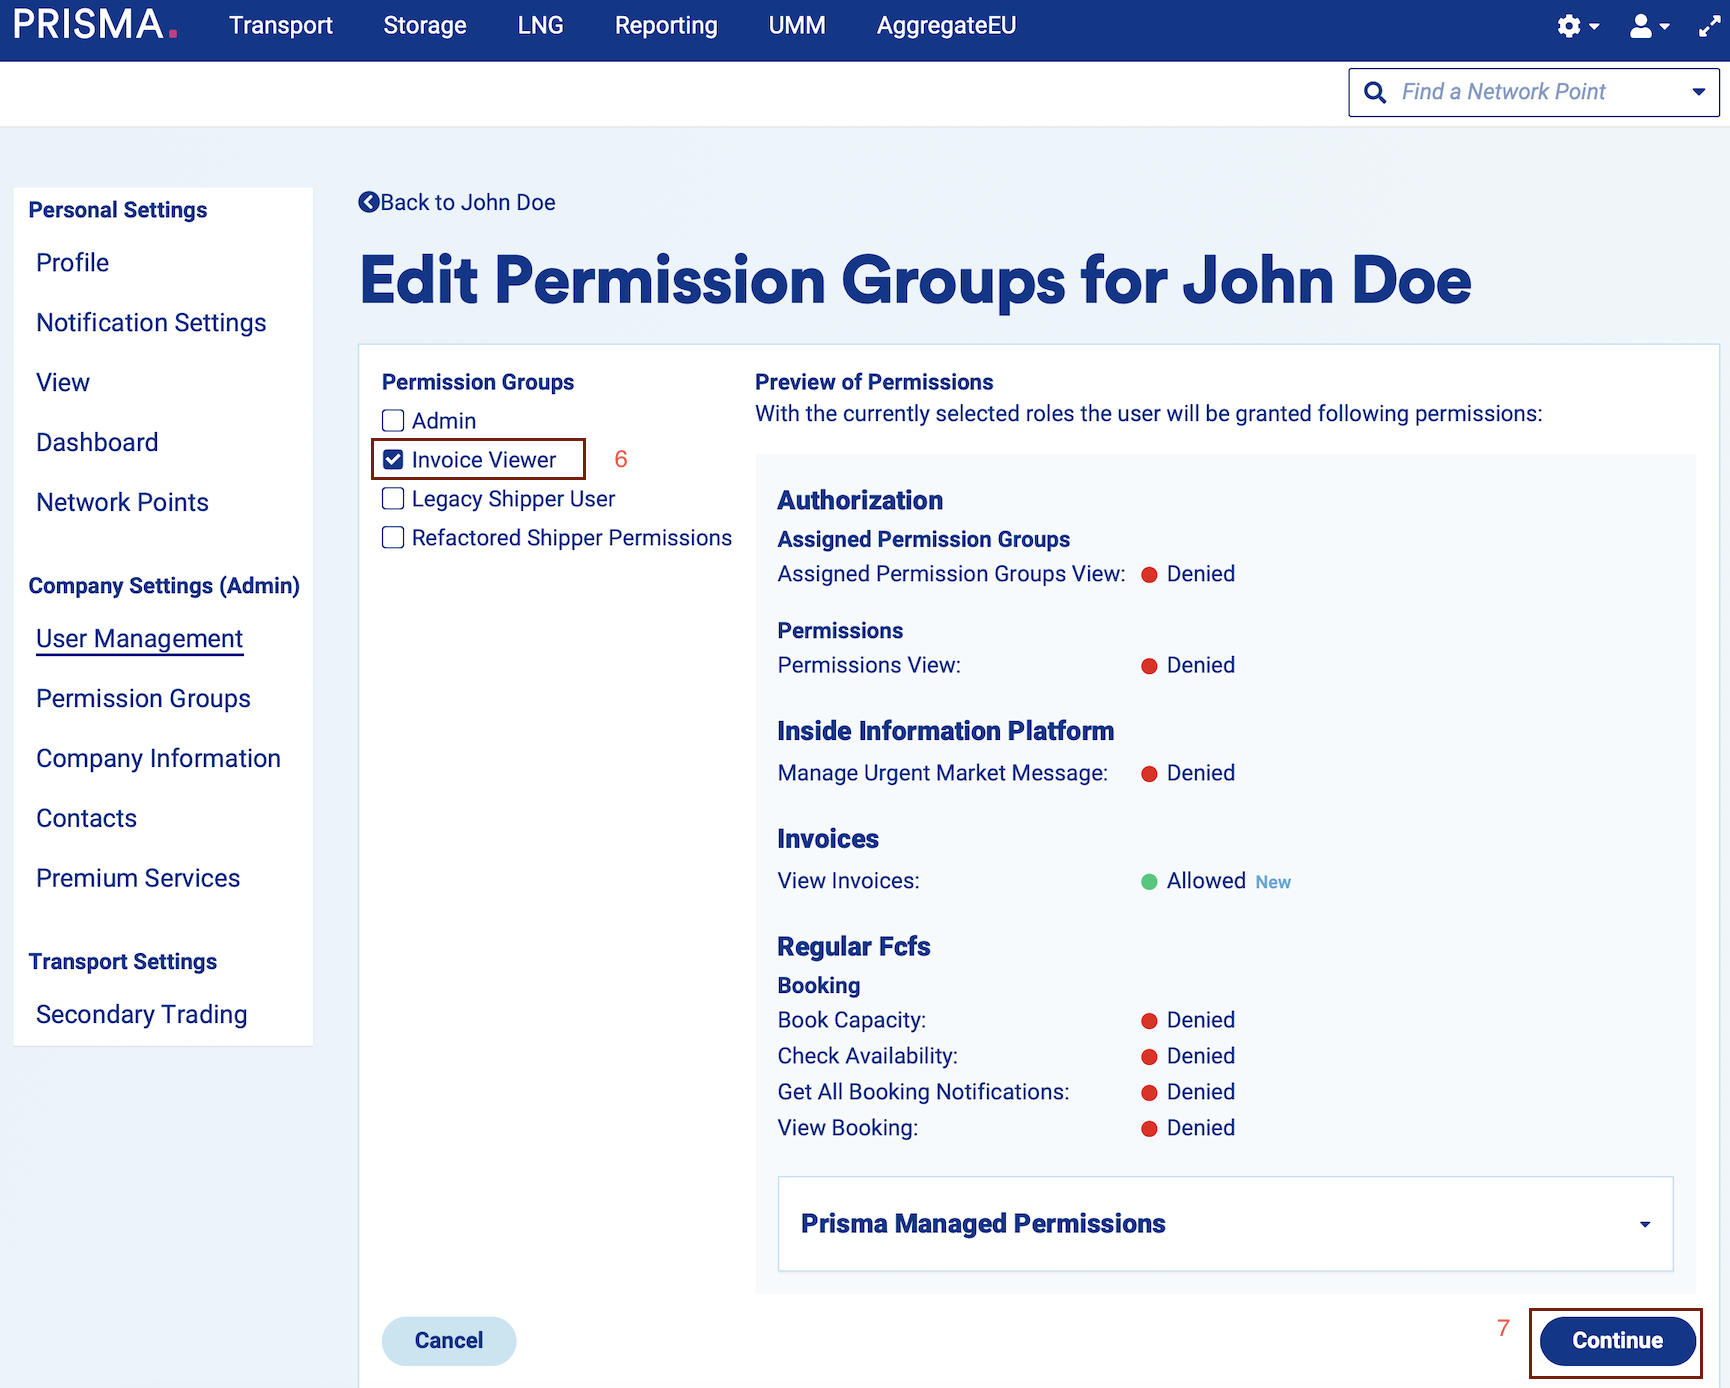This screenshot has width=1730, height=1388.
Task: Click the Cancel button
Action: (449, 1341)
